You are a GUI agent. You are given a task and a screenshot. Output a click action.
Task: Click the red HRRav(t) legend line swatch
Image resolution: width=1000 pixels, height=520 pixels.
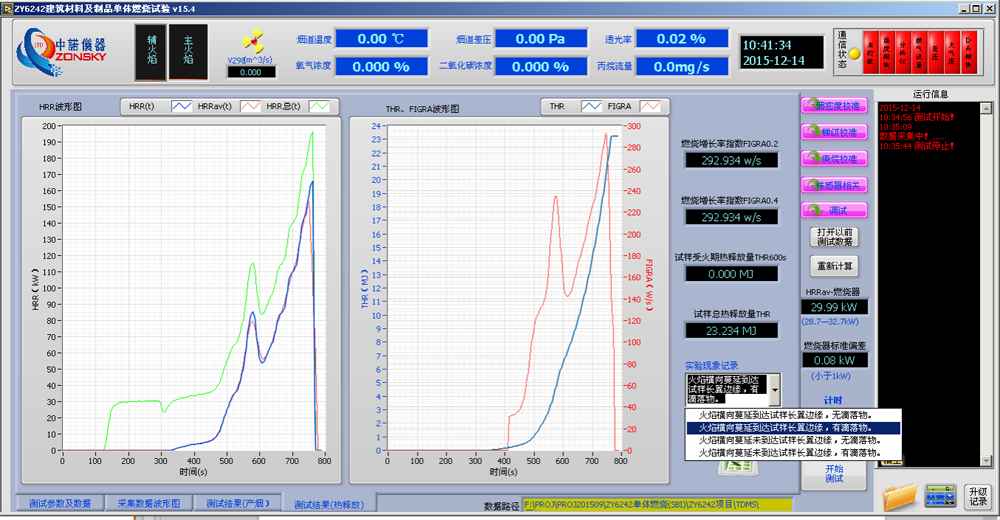250,107
